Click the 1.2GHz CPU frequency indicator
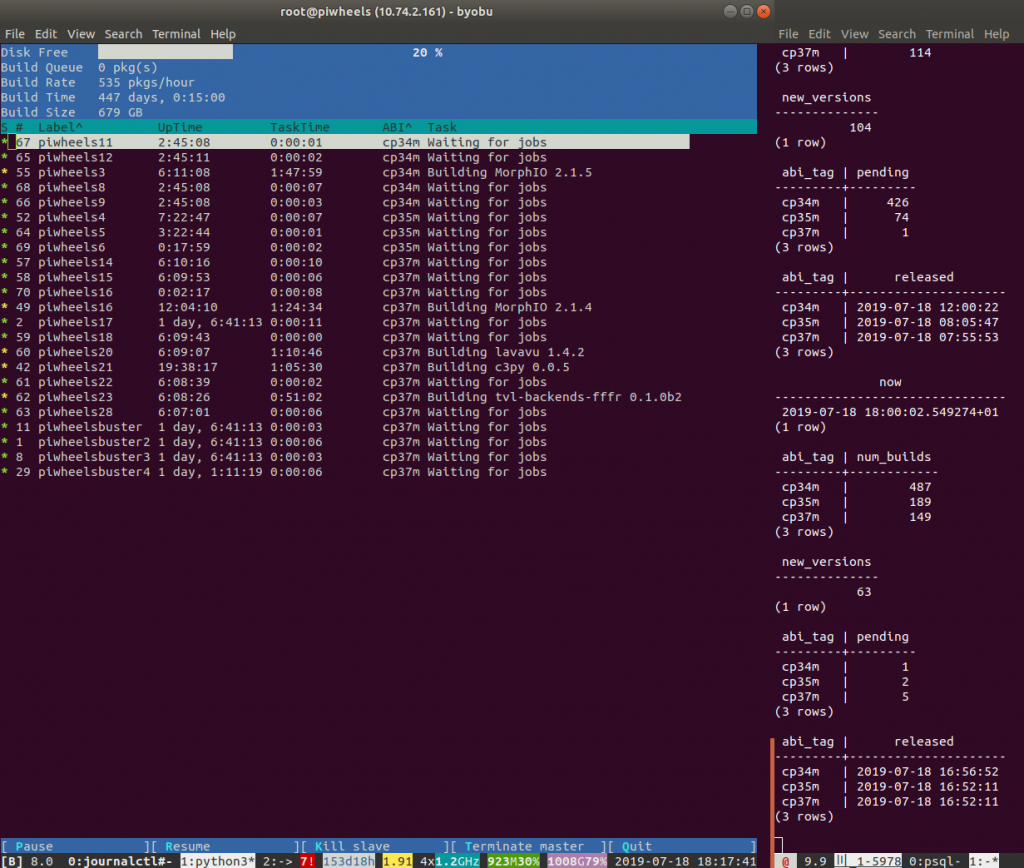 [x=457, y=861]
